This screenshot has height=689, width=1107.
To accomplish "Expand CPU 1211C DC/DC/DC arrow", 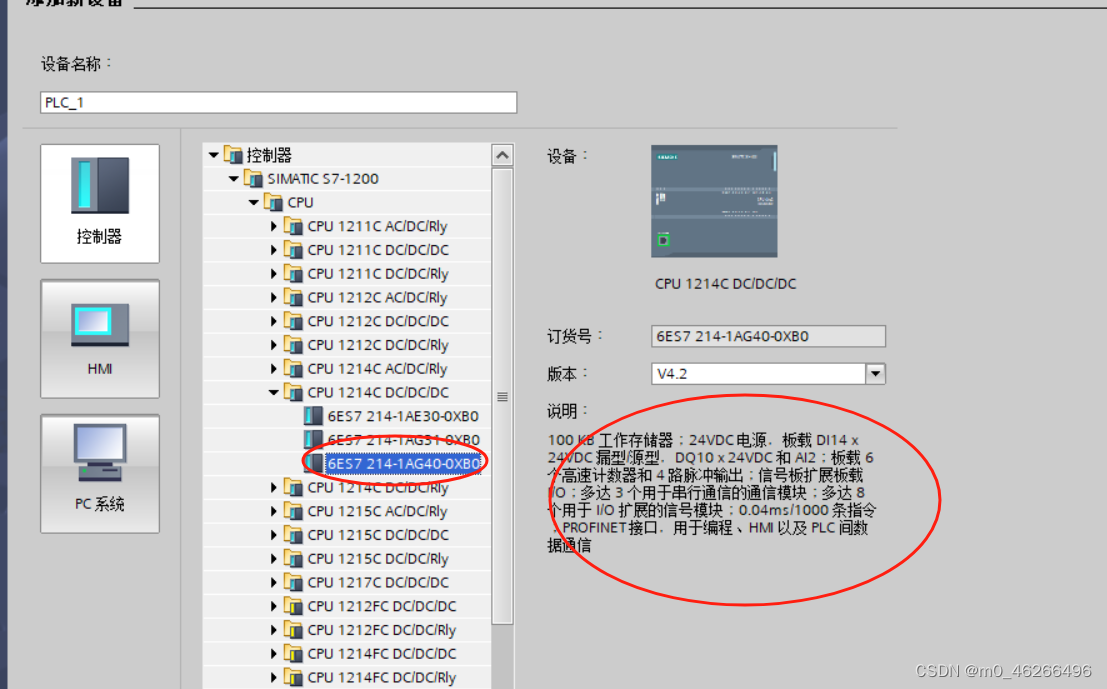I will pos(274,250).
